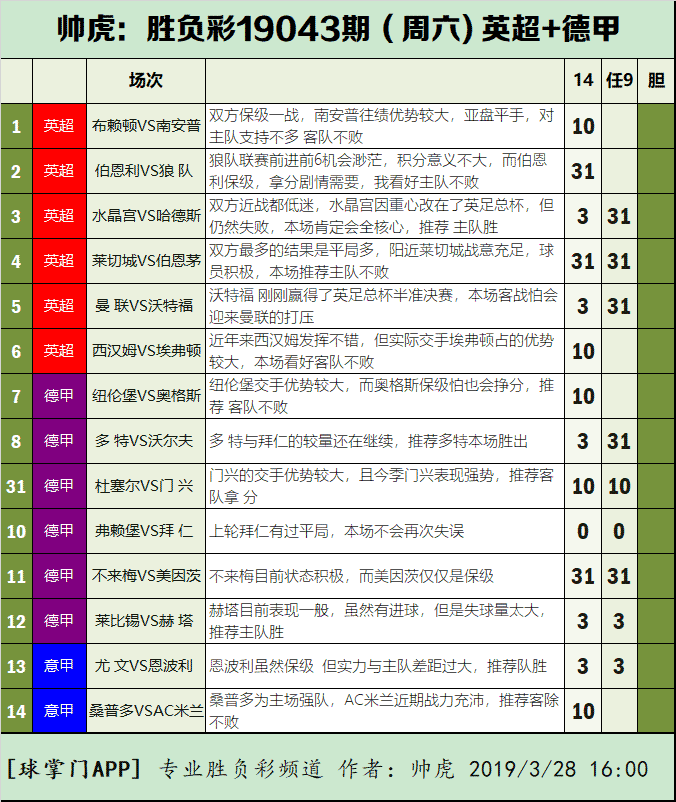This screenshot has height=802, width=676.
Task: Select the 场次 column header
Action: (x=146, y=81)
